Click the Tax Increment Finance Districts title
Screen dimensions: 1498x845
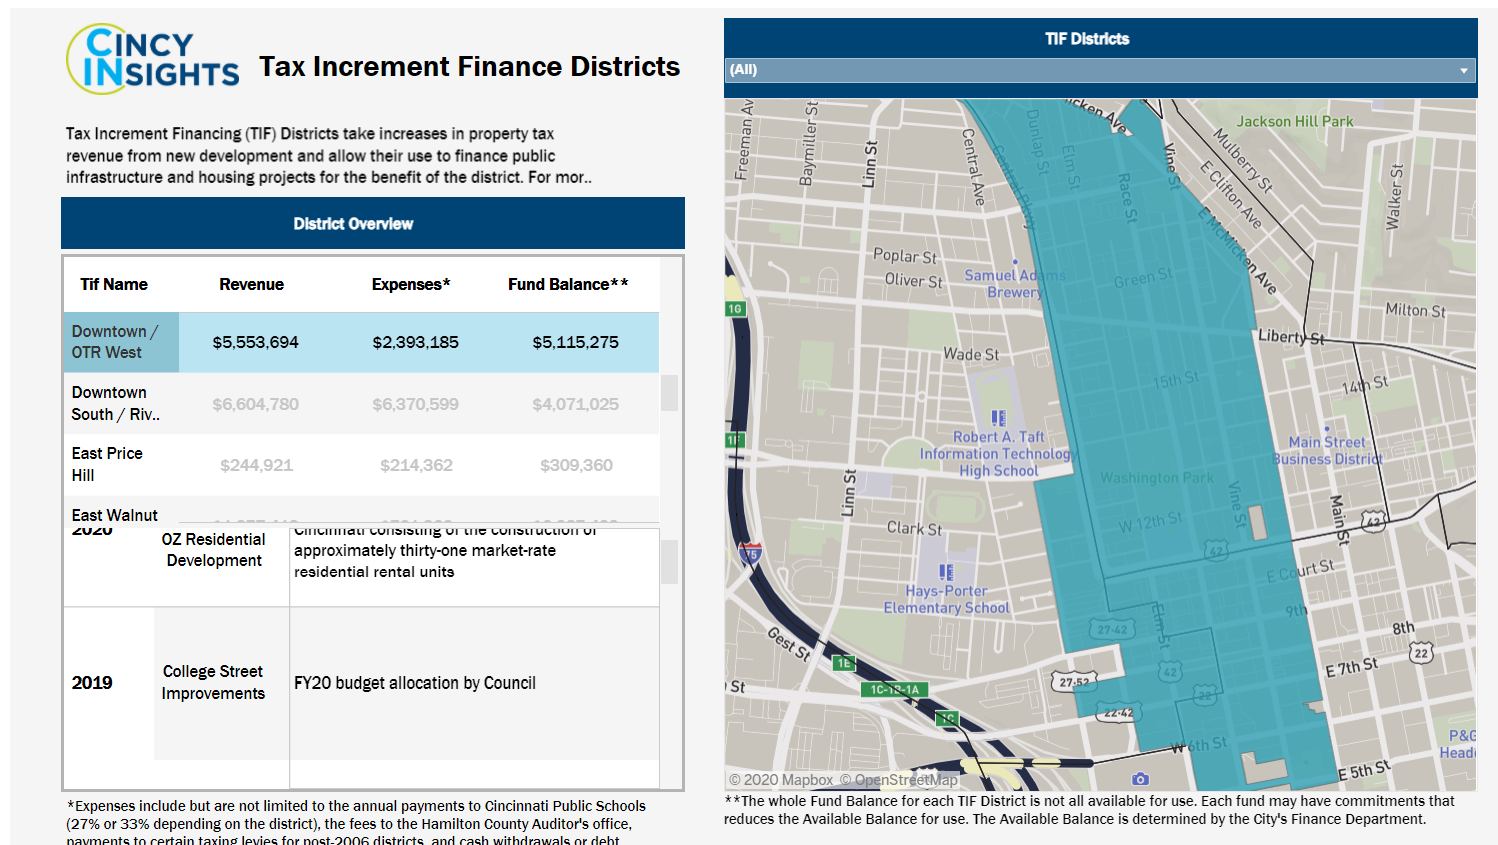pyautogui.click(x=469, y=66)
